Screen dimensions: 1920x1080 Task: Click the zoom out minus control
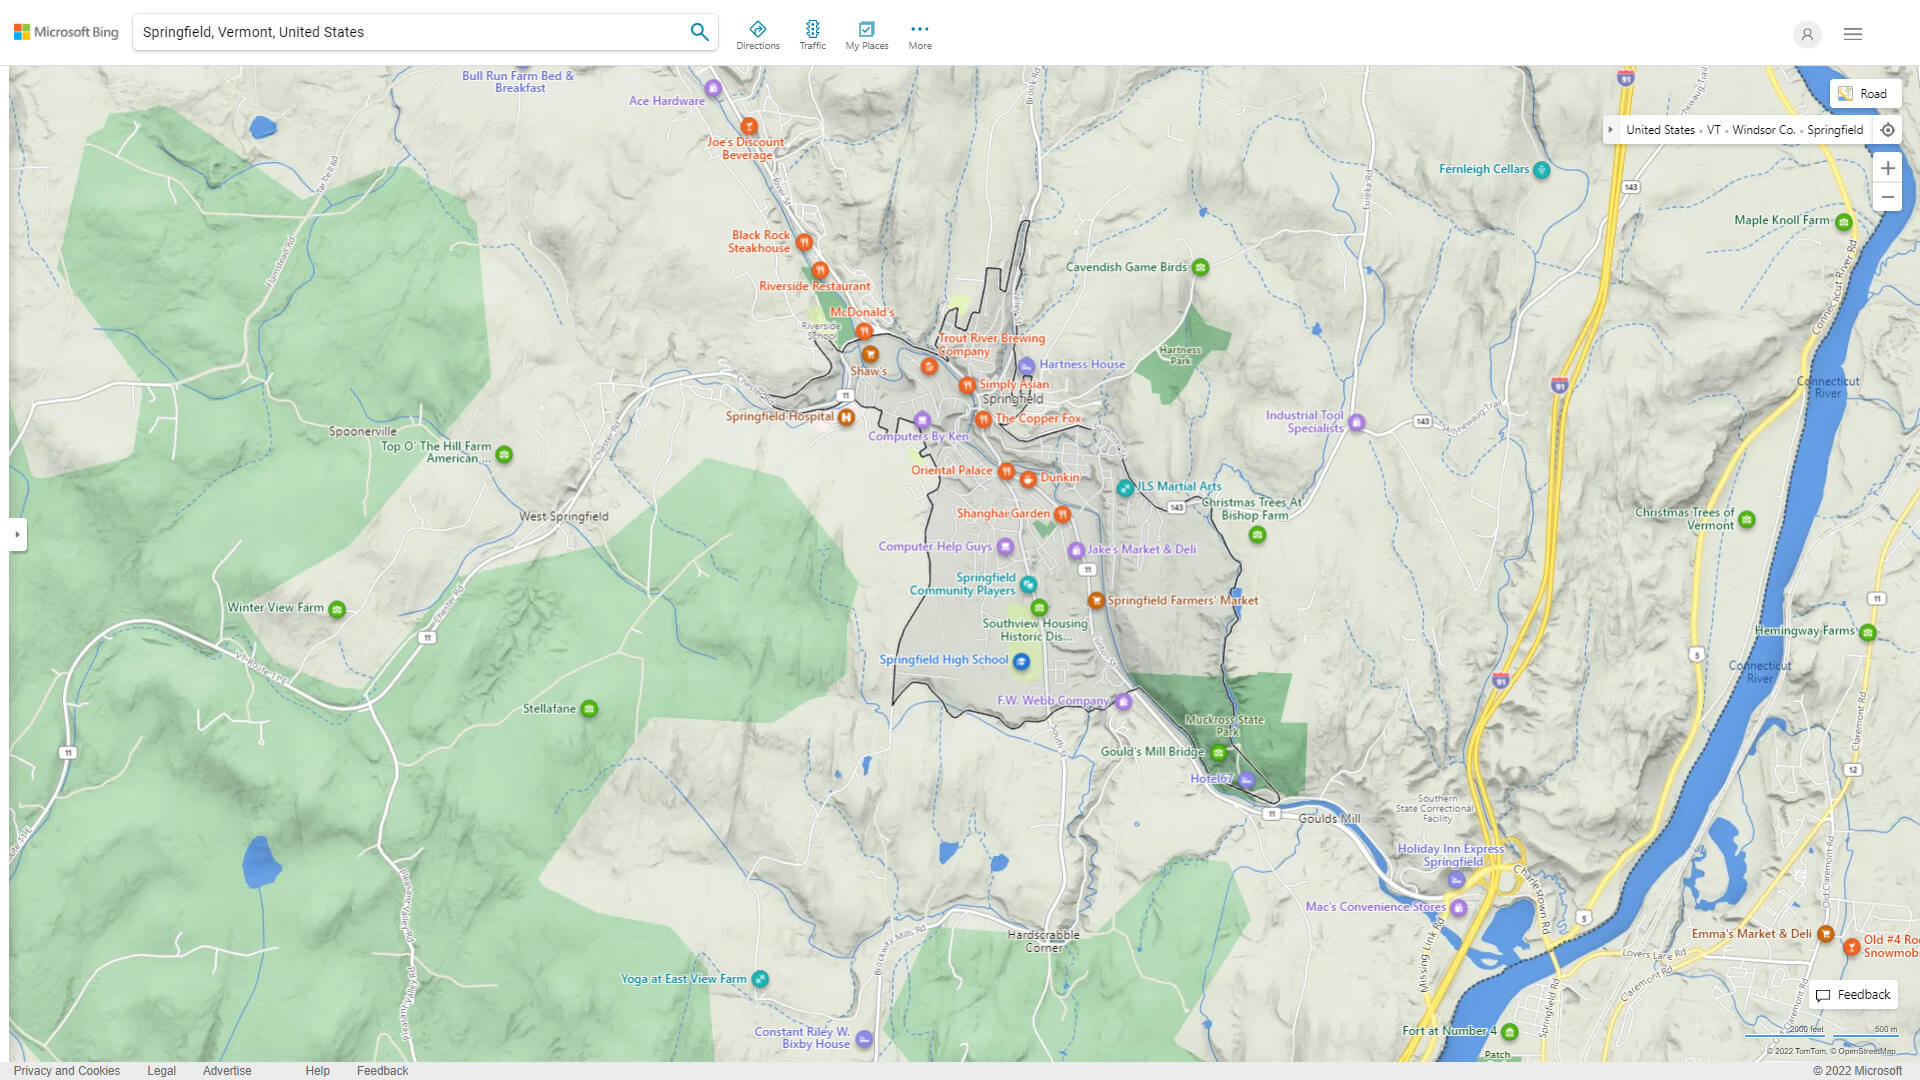tap(1888, 196)
